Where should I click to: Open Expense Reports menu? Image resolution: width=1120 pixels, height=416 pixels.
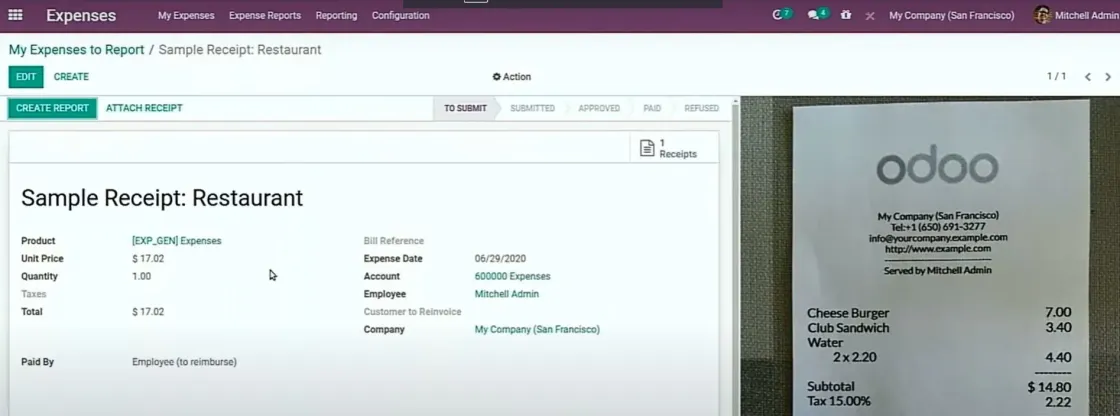point(265,15)
